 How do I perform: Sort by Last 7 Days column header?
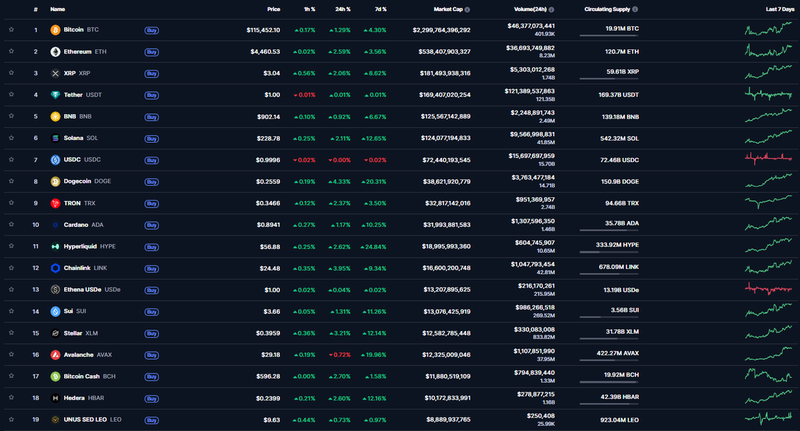(x=780, y=9)
